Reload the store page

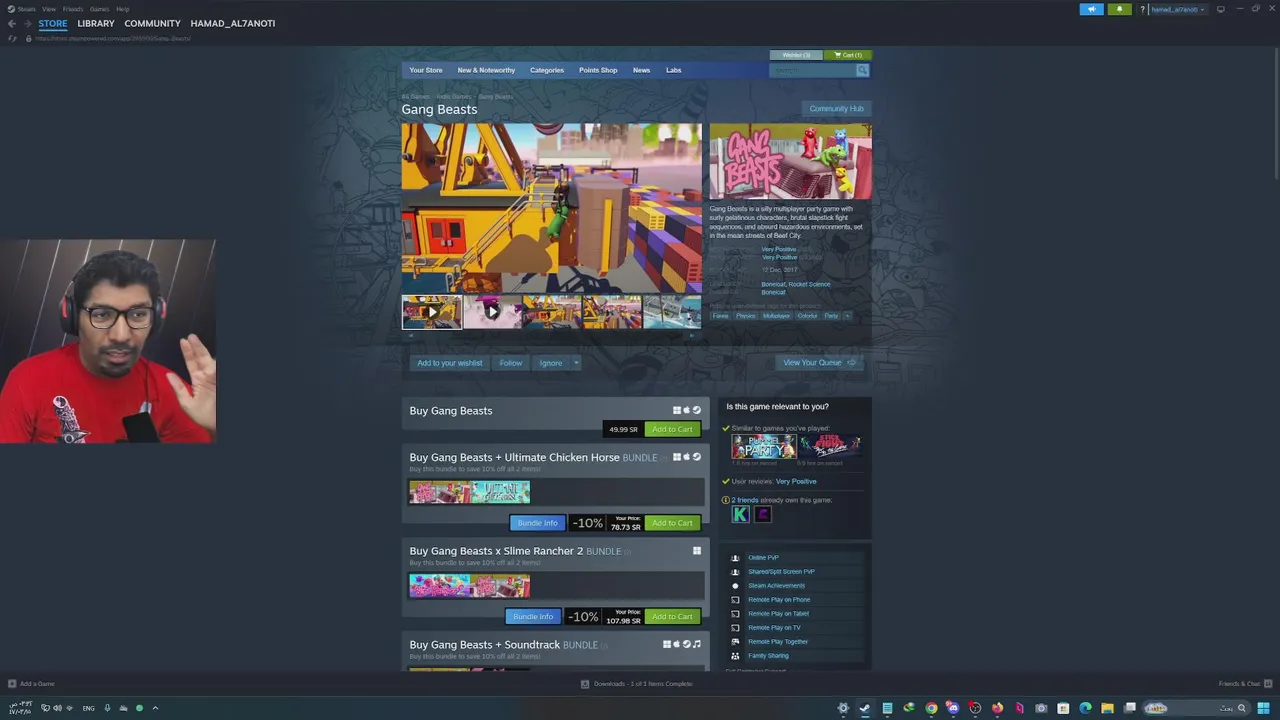pyautogui.click(x=12, y=38)
